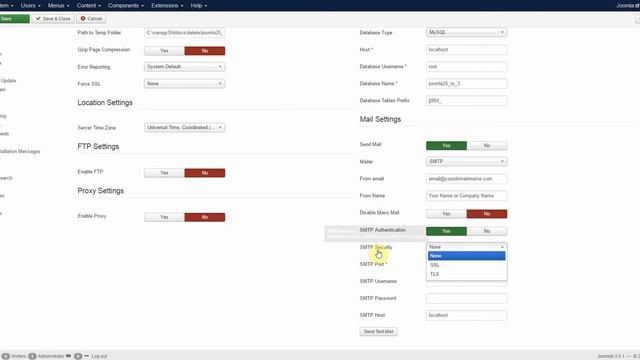Open the Menus menu
The height and width of the screenshot is (360, 640).
point(58,5)
